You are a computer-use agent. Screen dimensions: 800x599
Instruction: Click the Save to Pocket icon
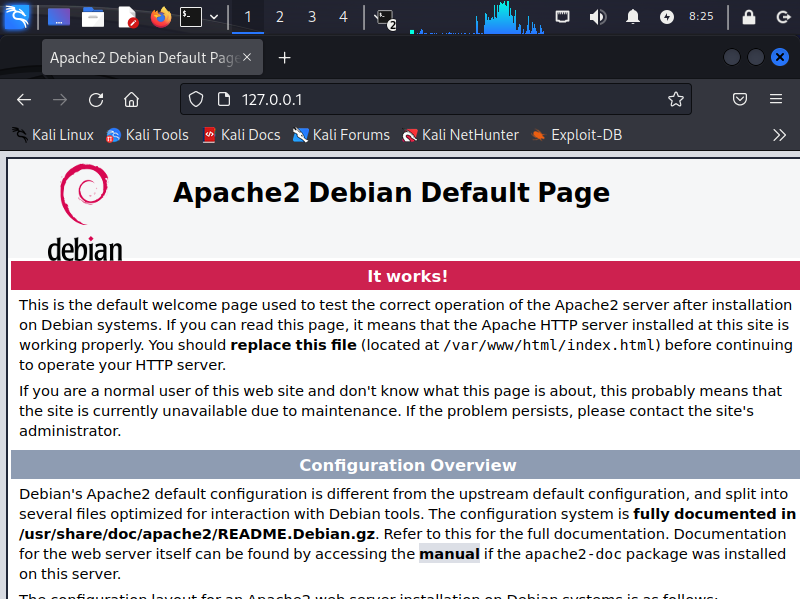pos(740,99)
